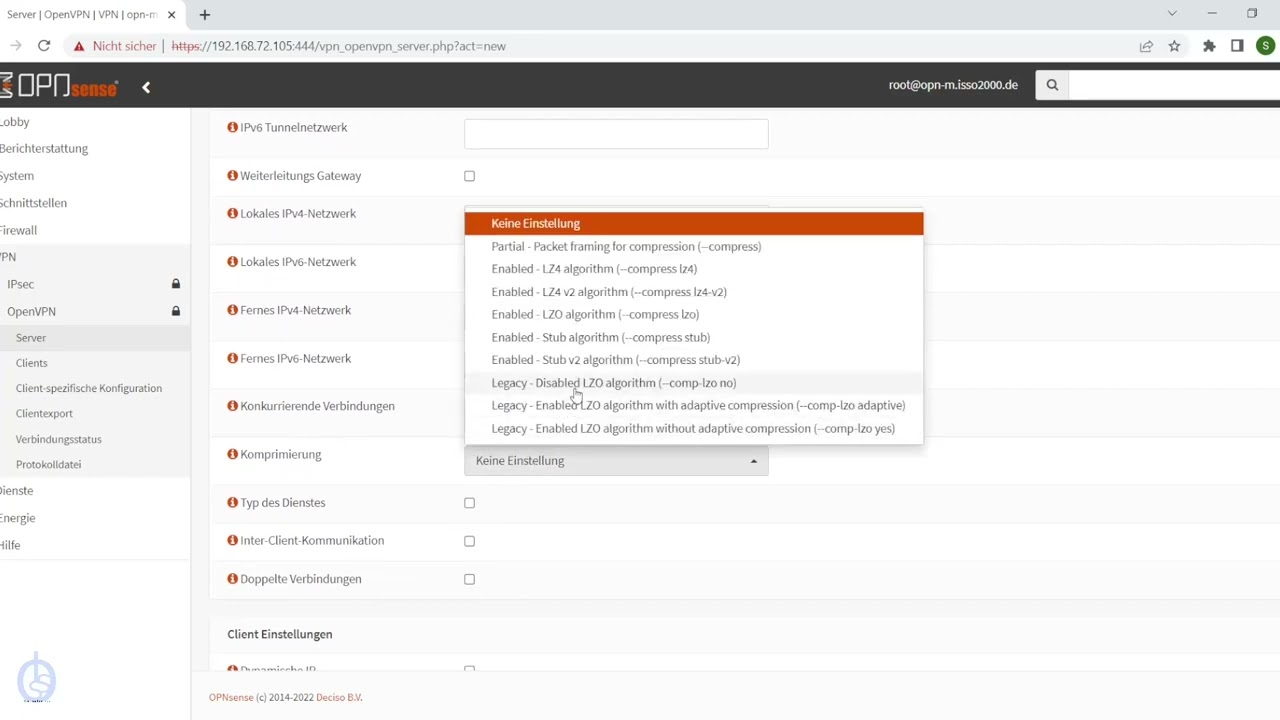Click info icon beside Fernes IPv4-Netzwerk
This screenshot has width=1280, height=720.
coord(233,310)
